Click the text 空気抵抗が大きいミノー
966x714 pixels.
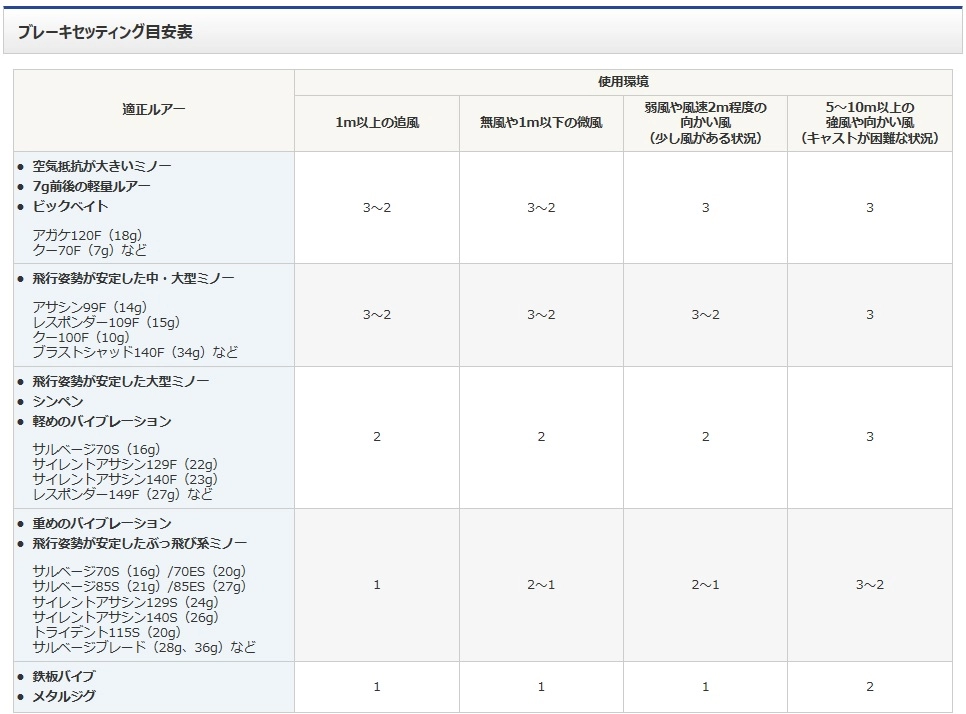pyautogui.click(x=102, y=166)
